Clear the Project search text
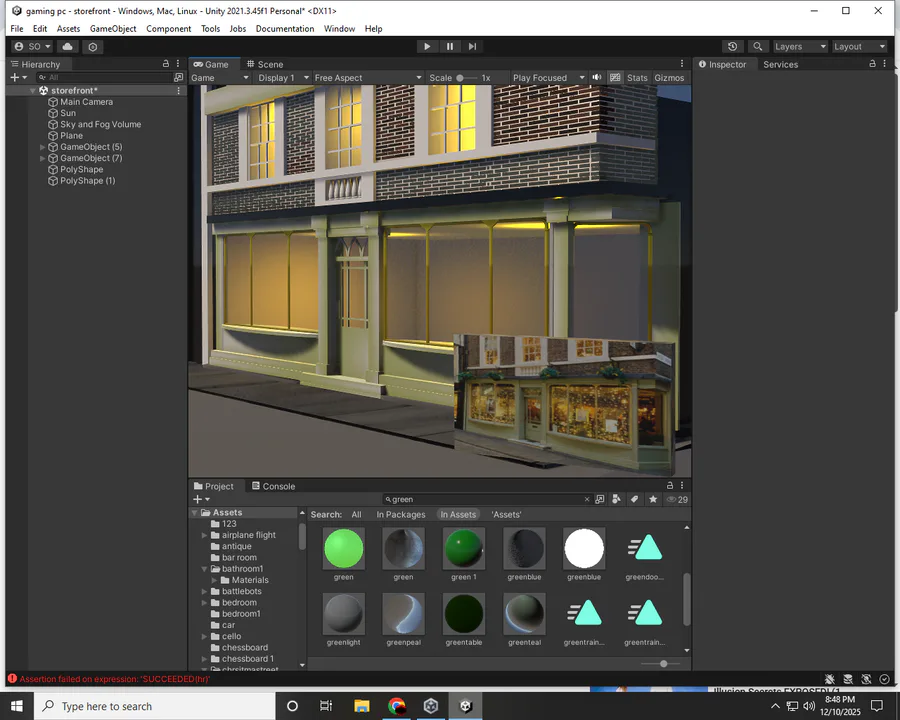Viewport: 900px width, 720px height. click(587, 500)
